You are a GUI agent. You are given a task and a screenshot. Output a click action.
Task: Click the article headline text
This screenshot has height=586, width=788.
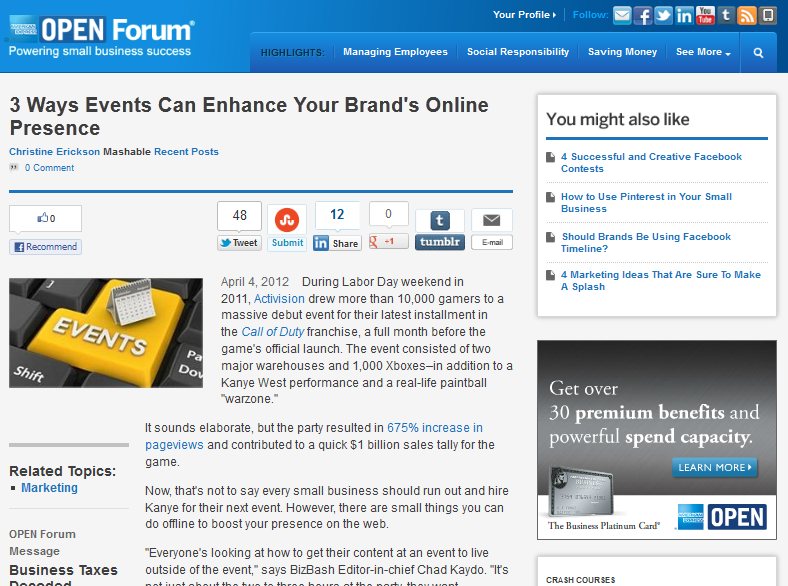click(249, 117)
